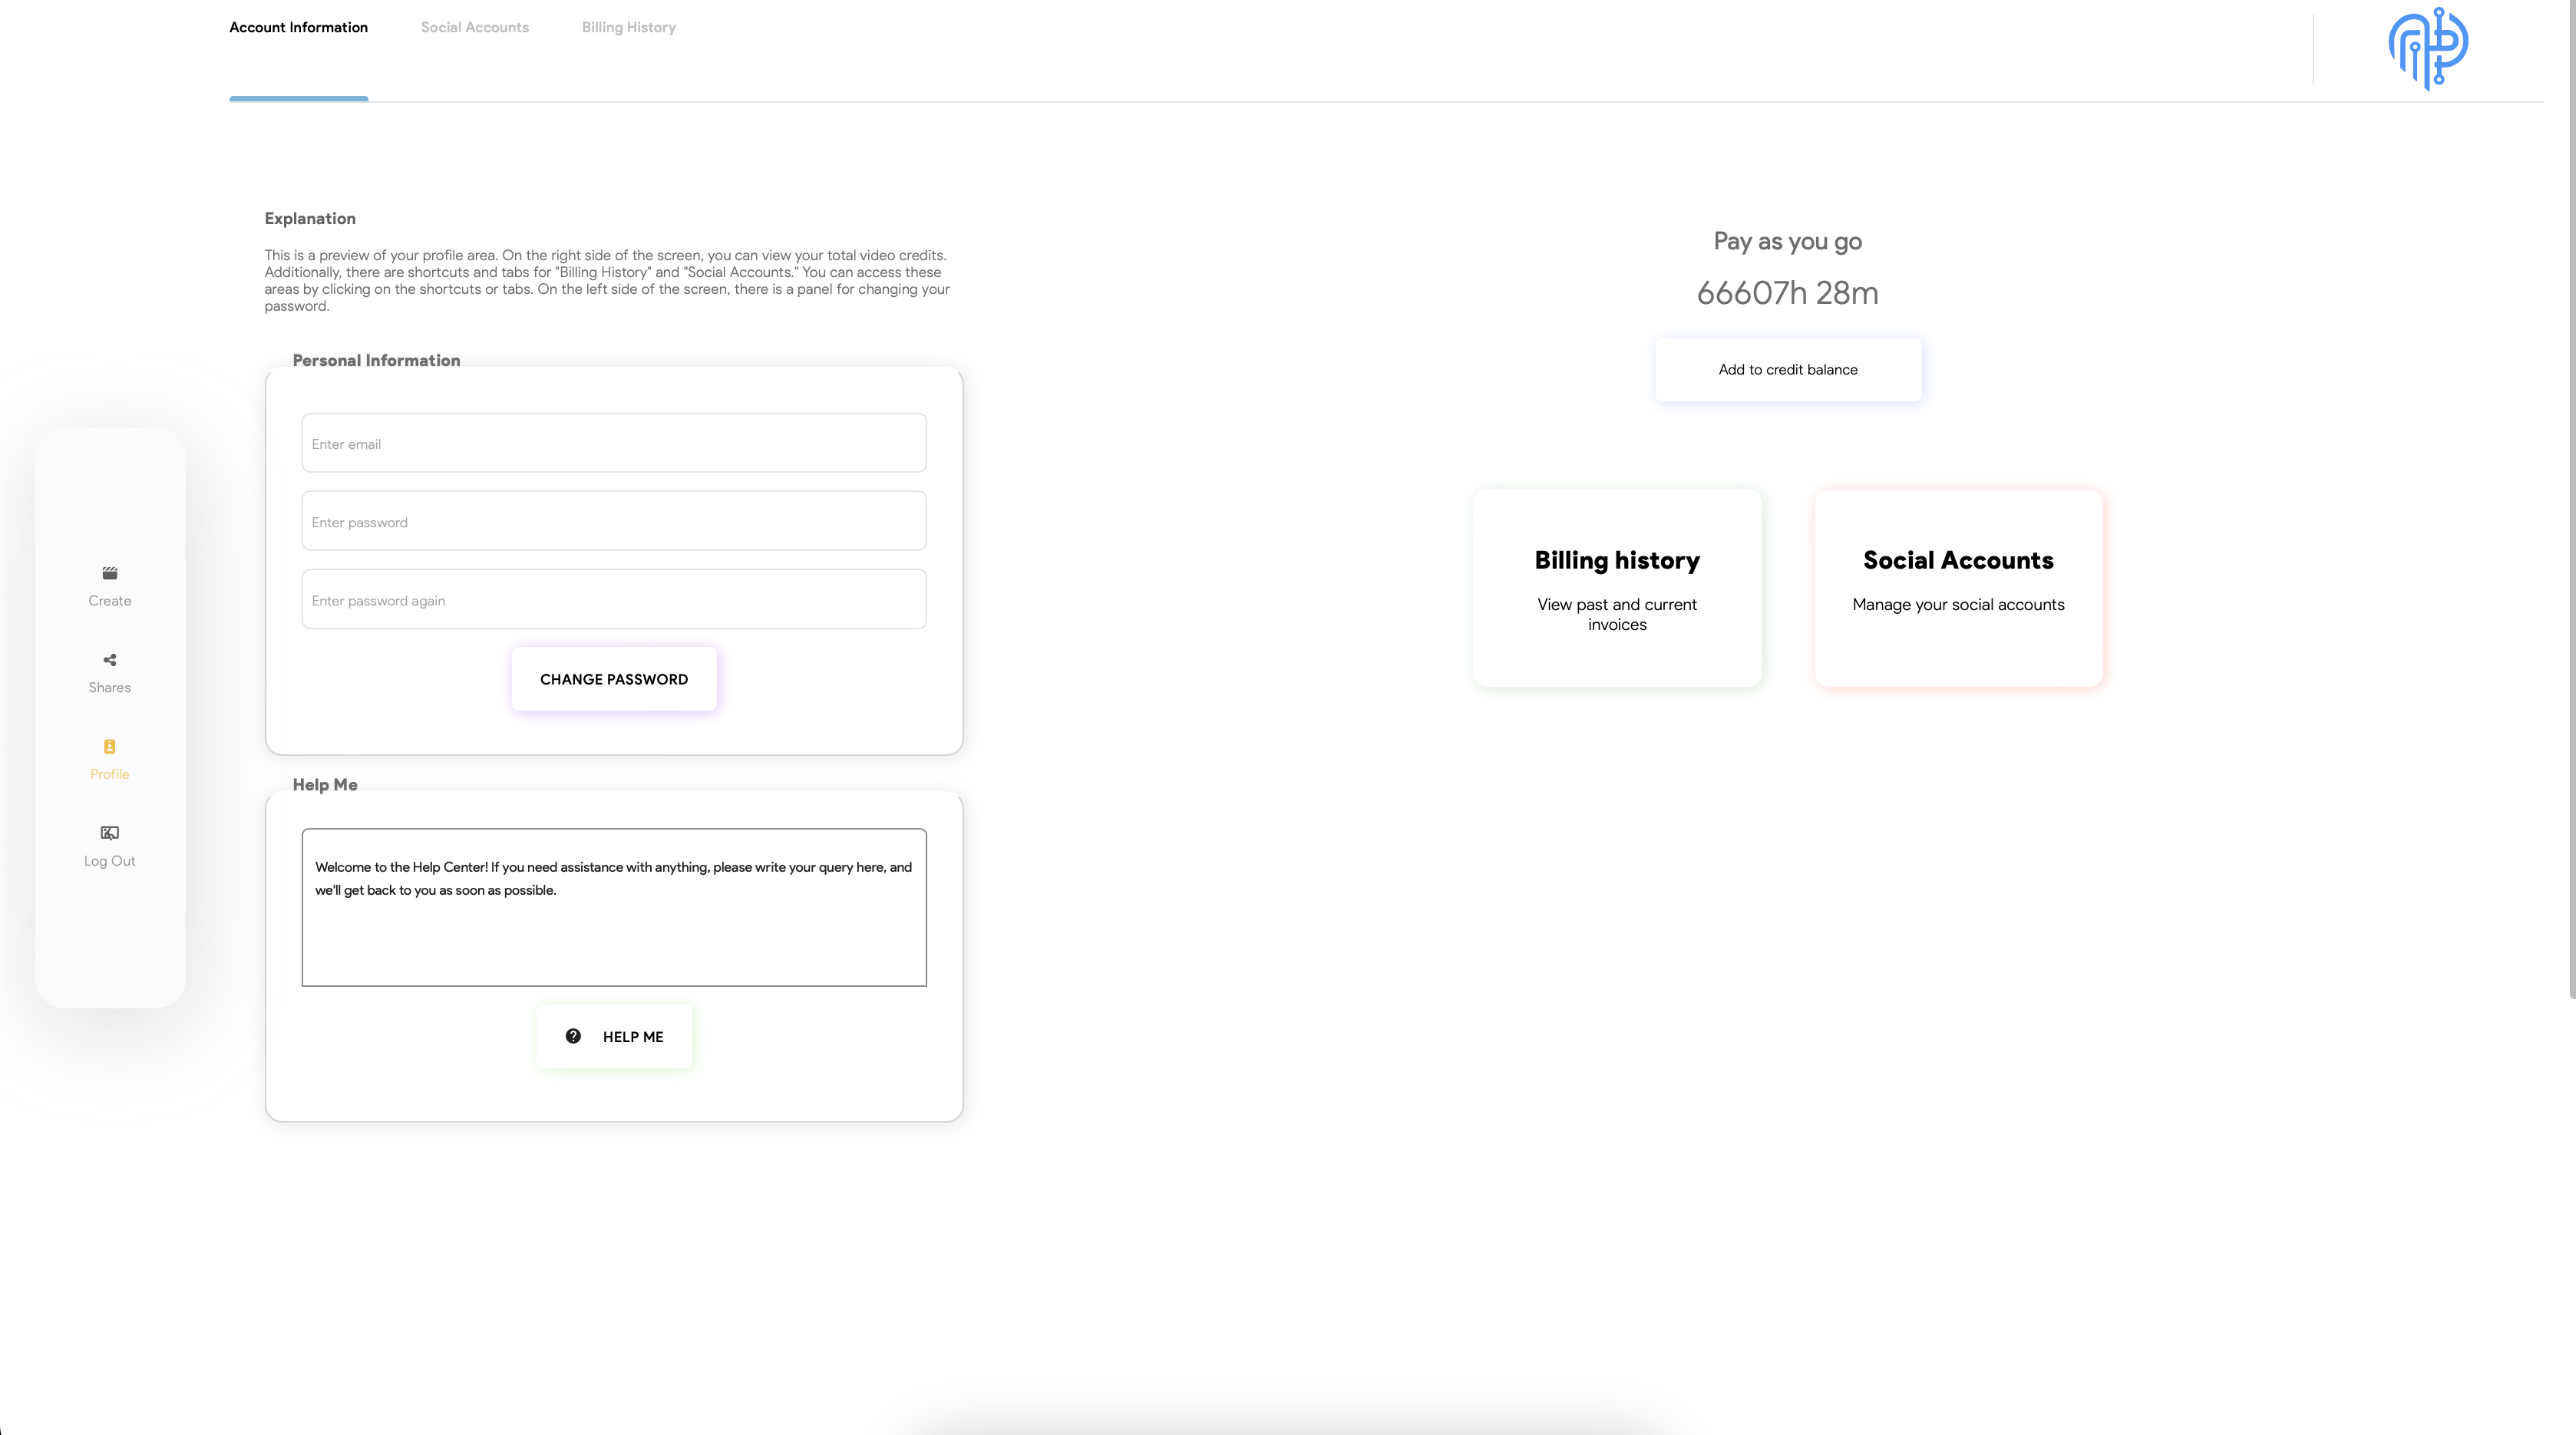Click inside the Help Center text area
Viewport: 2576px width, 1435px height.
(x=614, y=935)
